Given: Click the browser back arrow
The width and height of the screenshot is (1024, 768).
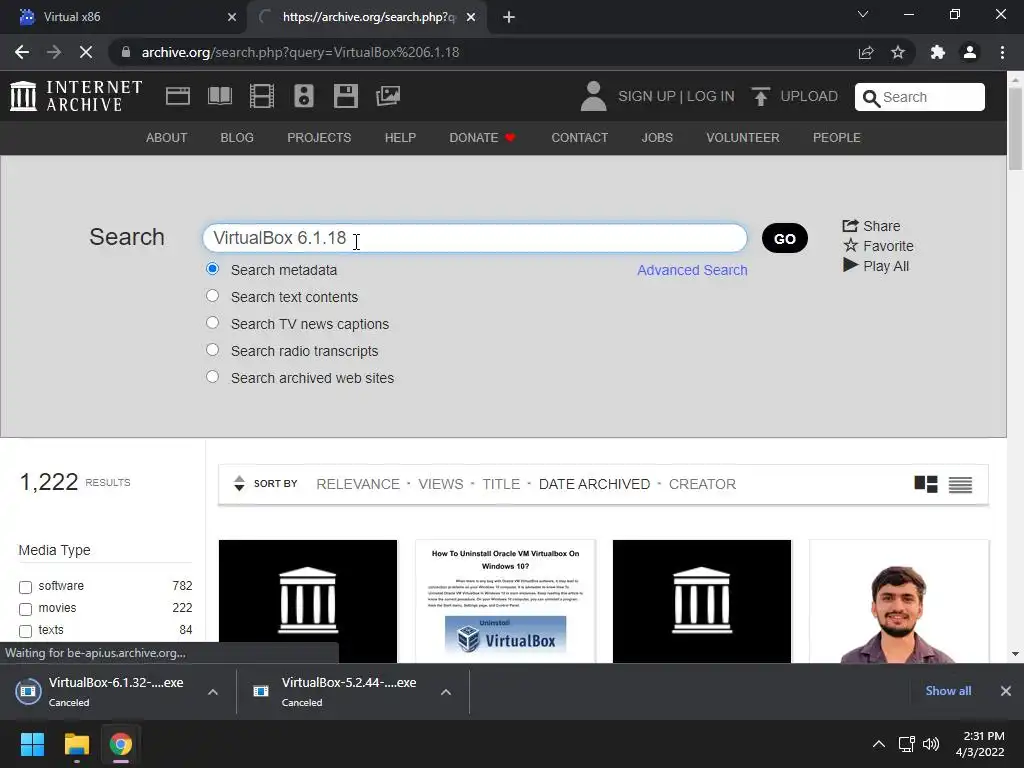Looking at the screenshot, I should click(22, 52).
